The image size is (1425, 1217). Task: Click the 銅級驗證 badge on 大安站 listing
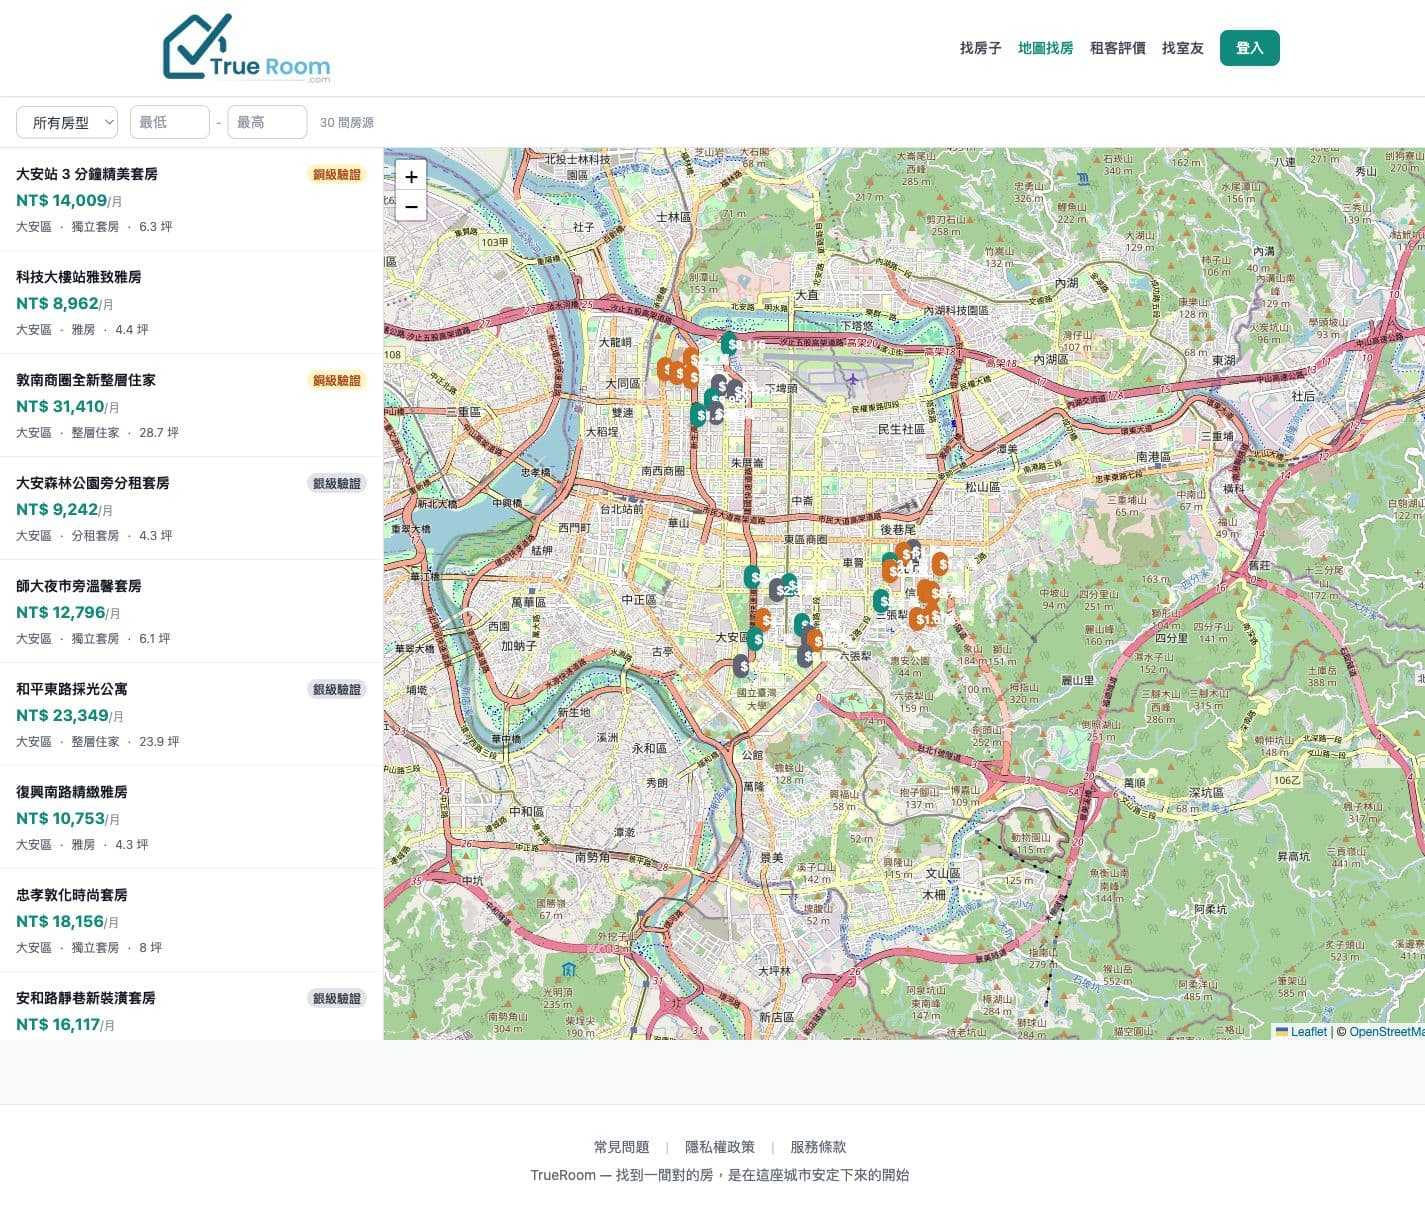337,174
